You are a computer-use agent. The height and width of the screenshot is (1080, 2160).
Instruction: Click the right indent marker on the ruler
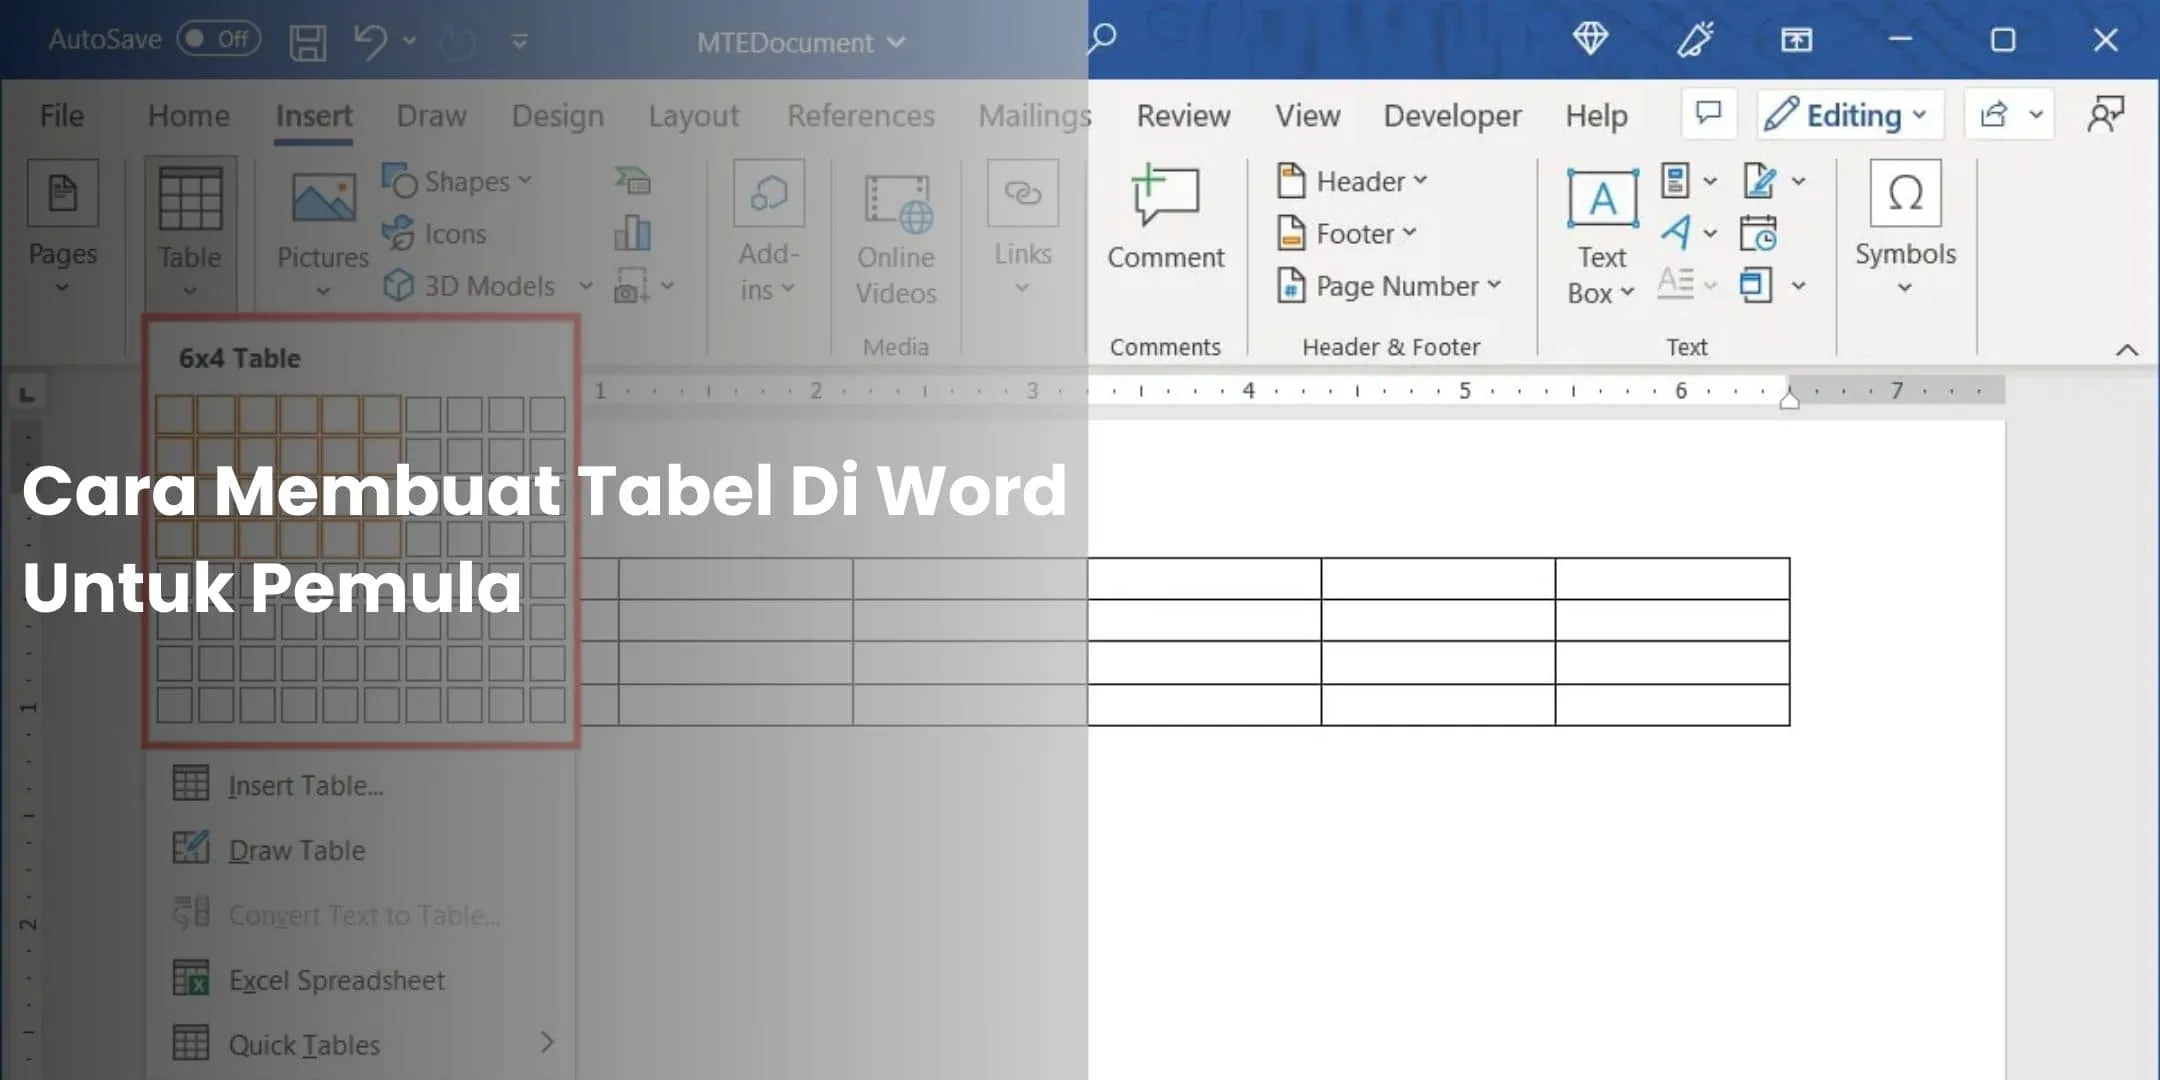[1790, 400]
